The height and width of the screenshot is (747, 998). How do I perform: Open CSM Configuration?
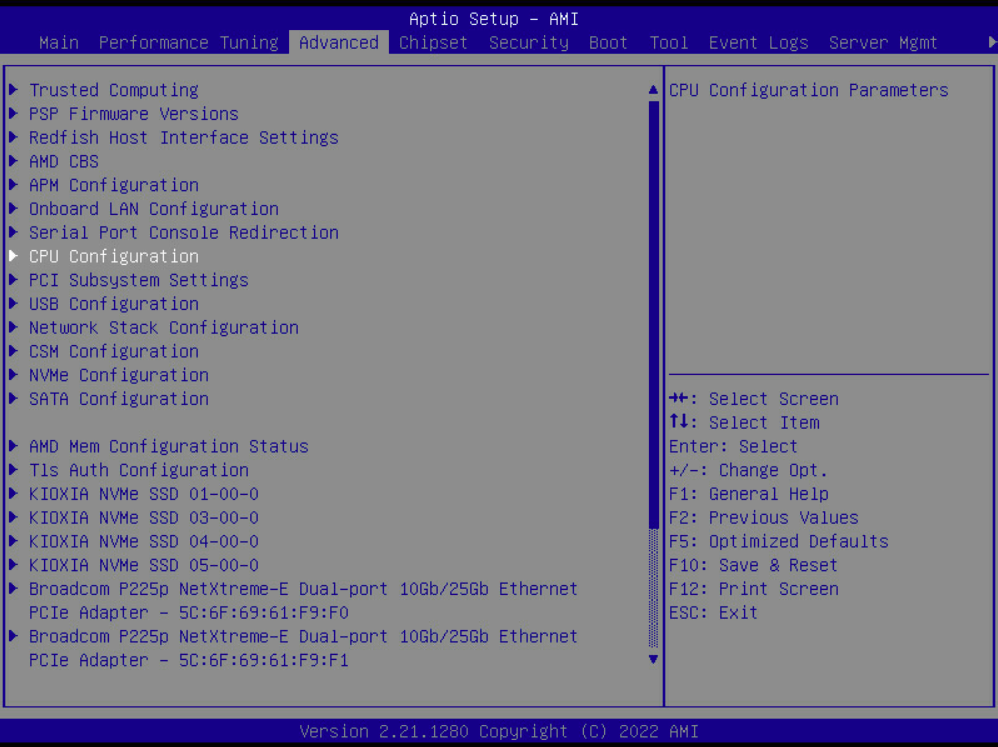click(113, 351)
